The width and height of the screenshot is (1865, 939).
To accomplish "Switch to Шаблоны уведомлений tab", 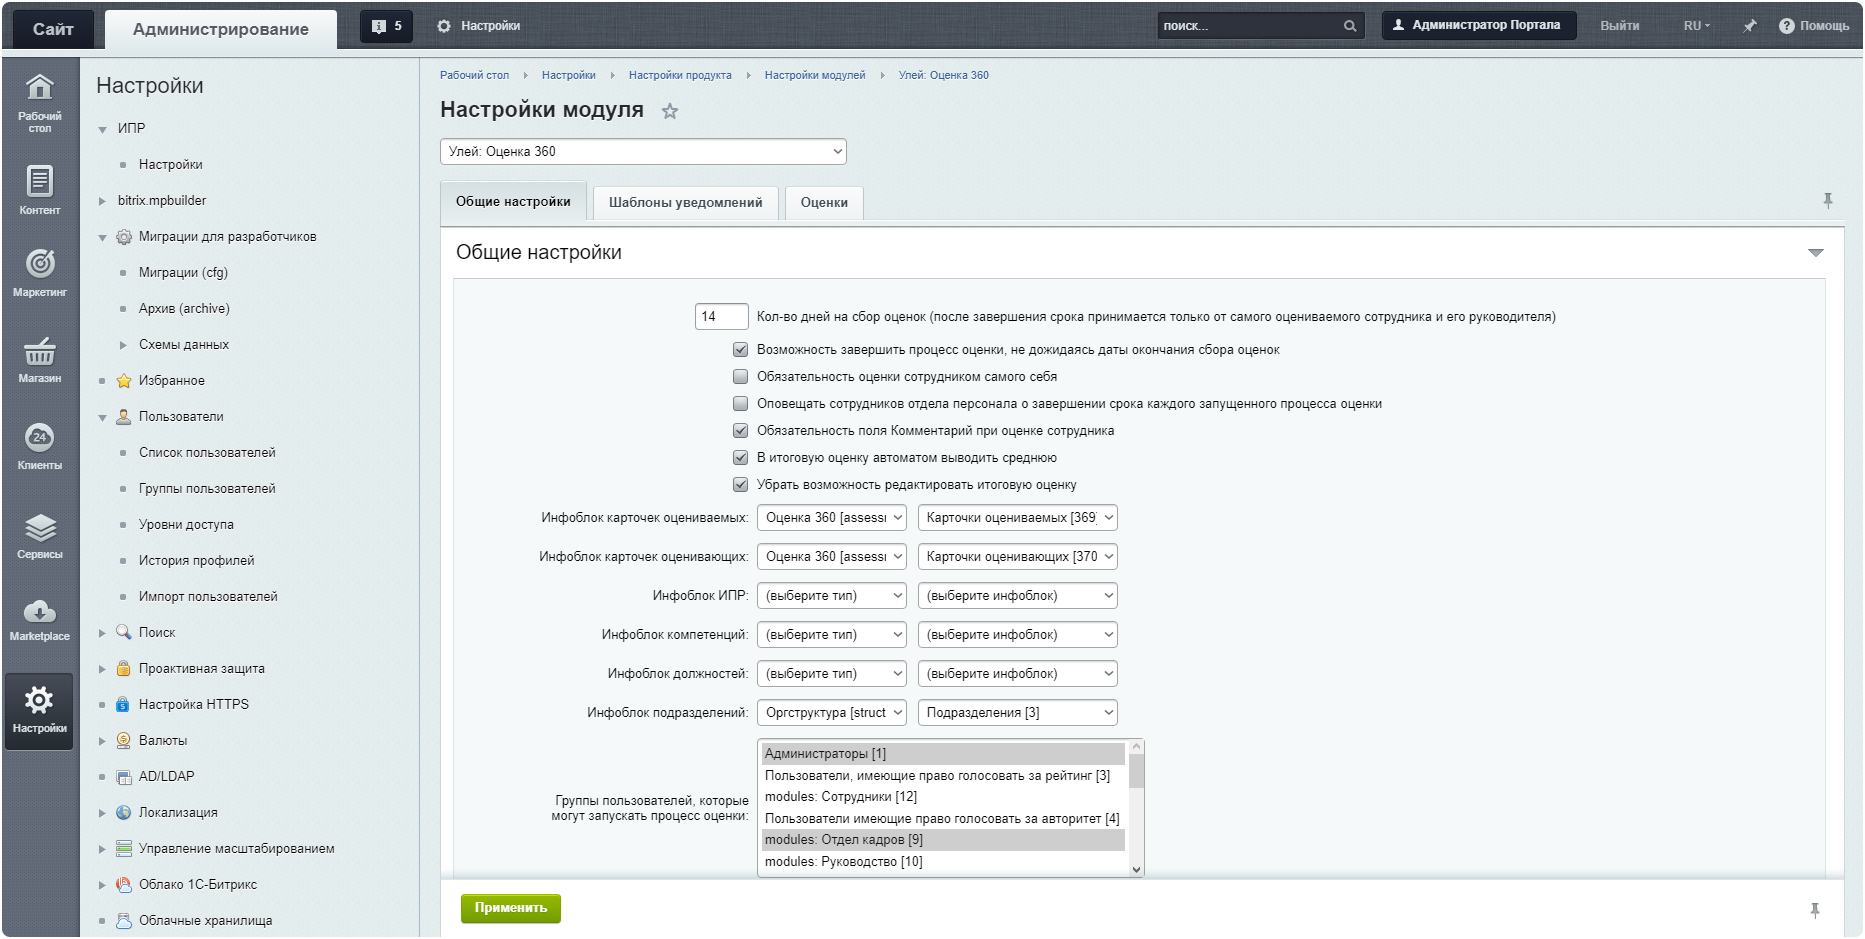I will point(685,203).
